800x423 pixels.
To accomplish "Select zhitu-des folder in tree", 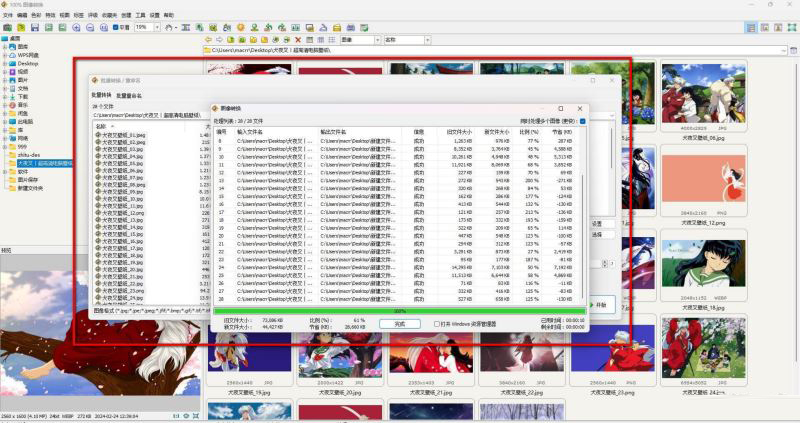I will [x=29, y=155].
